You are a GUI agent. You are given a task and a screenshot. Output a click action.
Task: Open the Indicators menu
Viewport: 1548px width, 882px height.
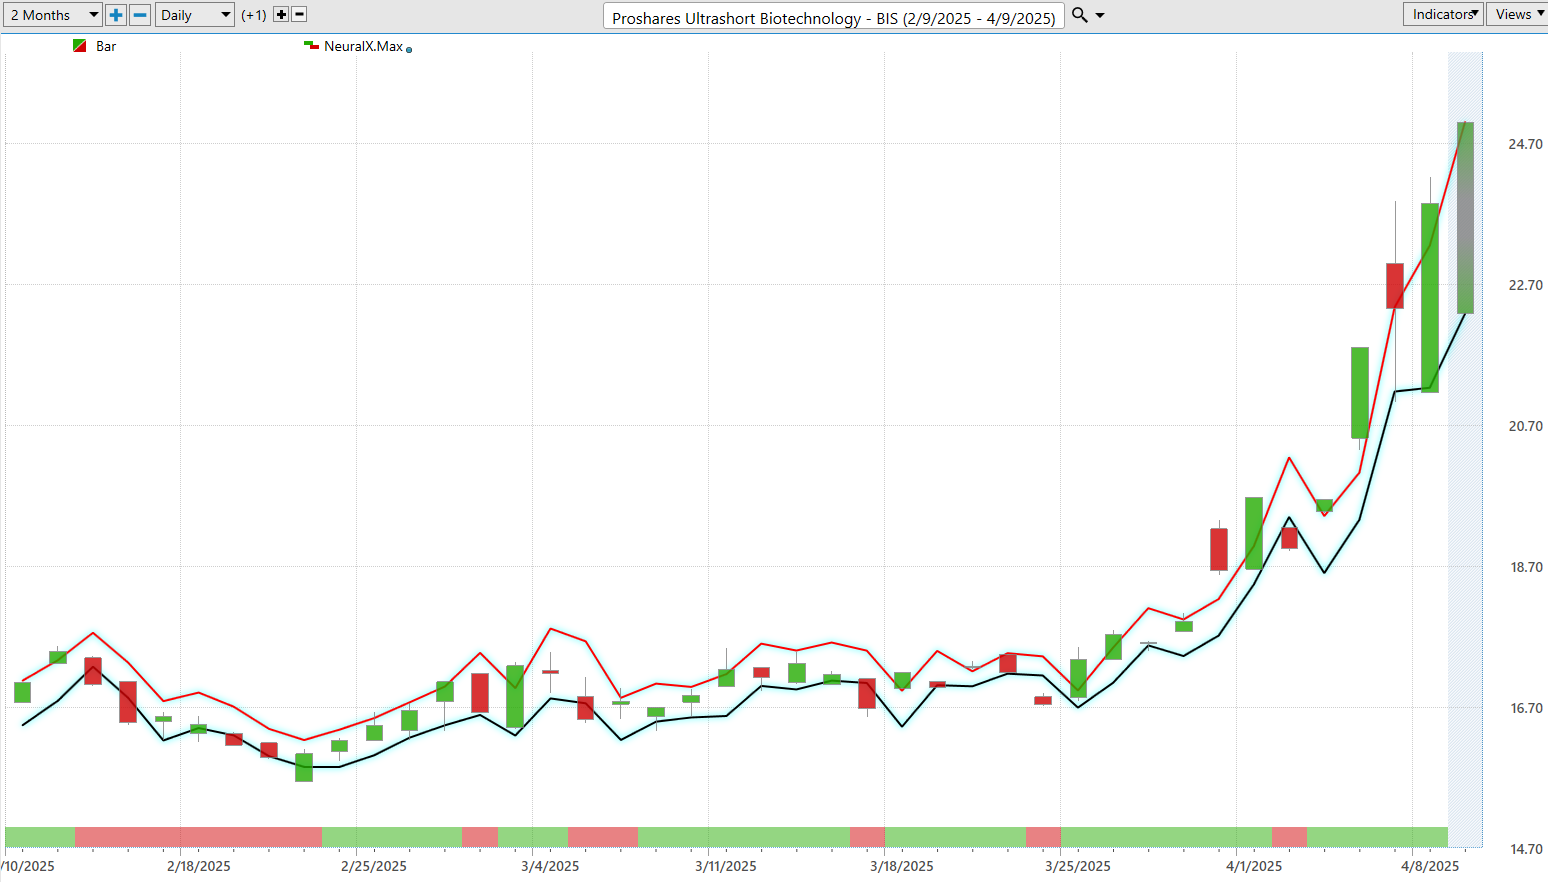pyautogui.click(x=1443, y=14)
